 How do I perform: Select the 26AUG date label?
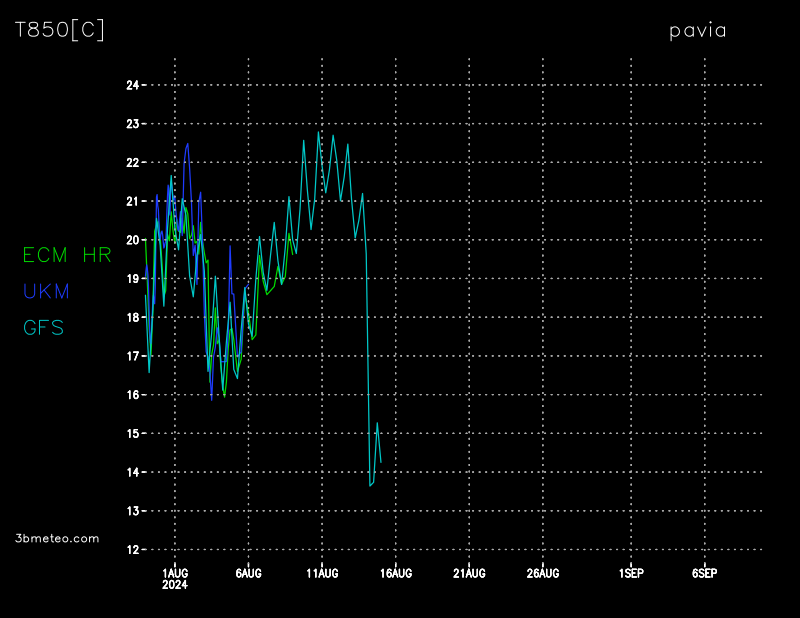click(542, 573)
